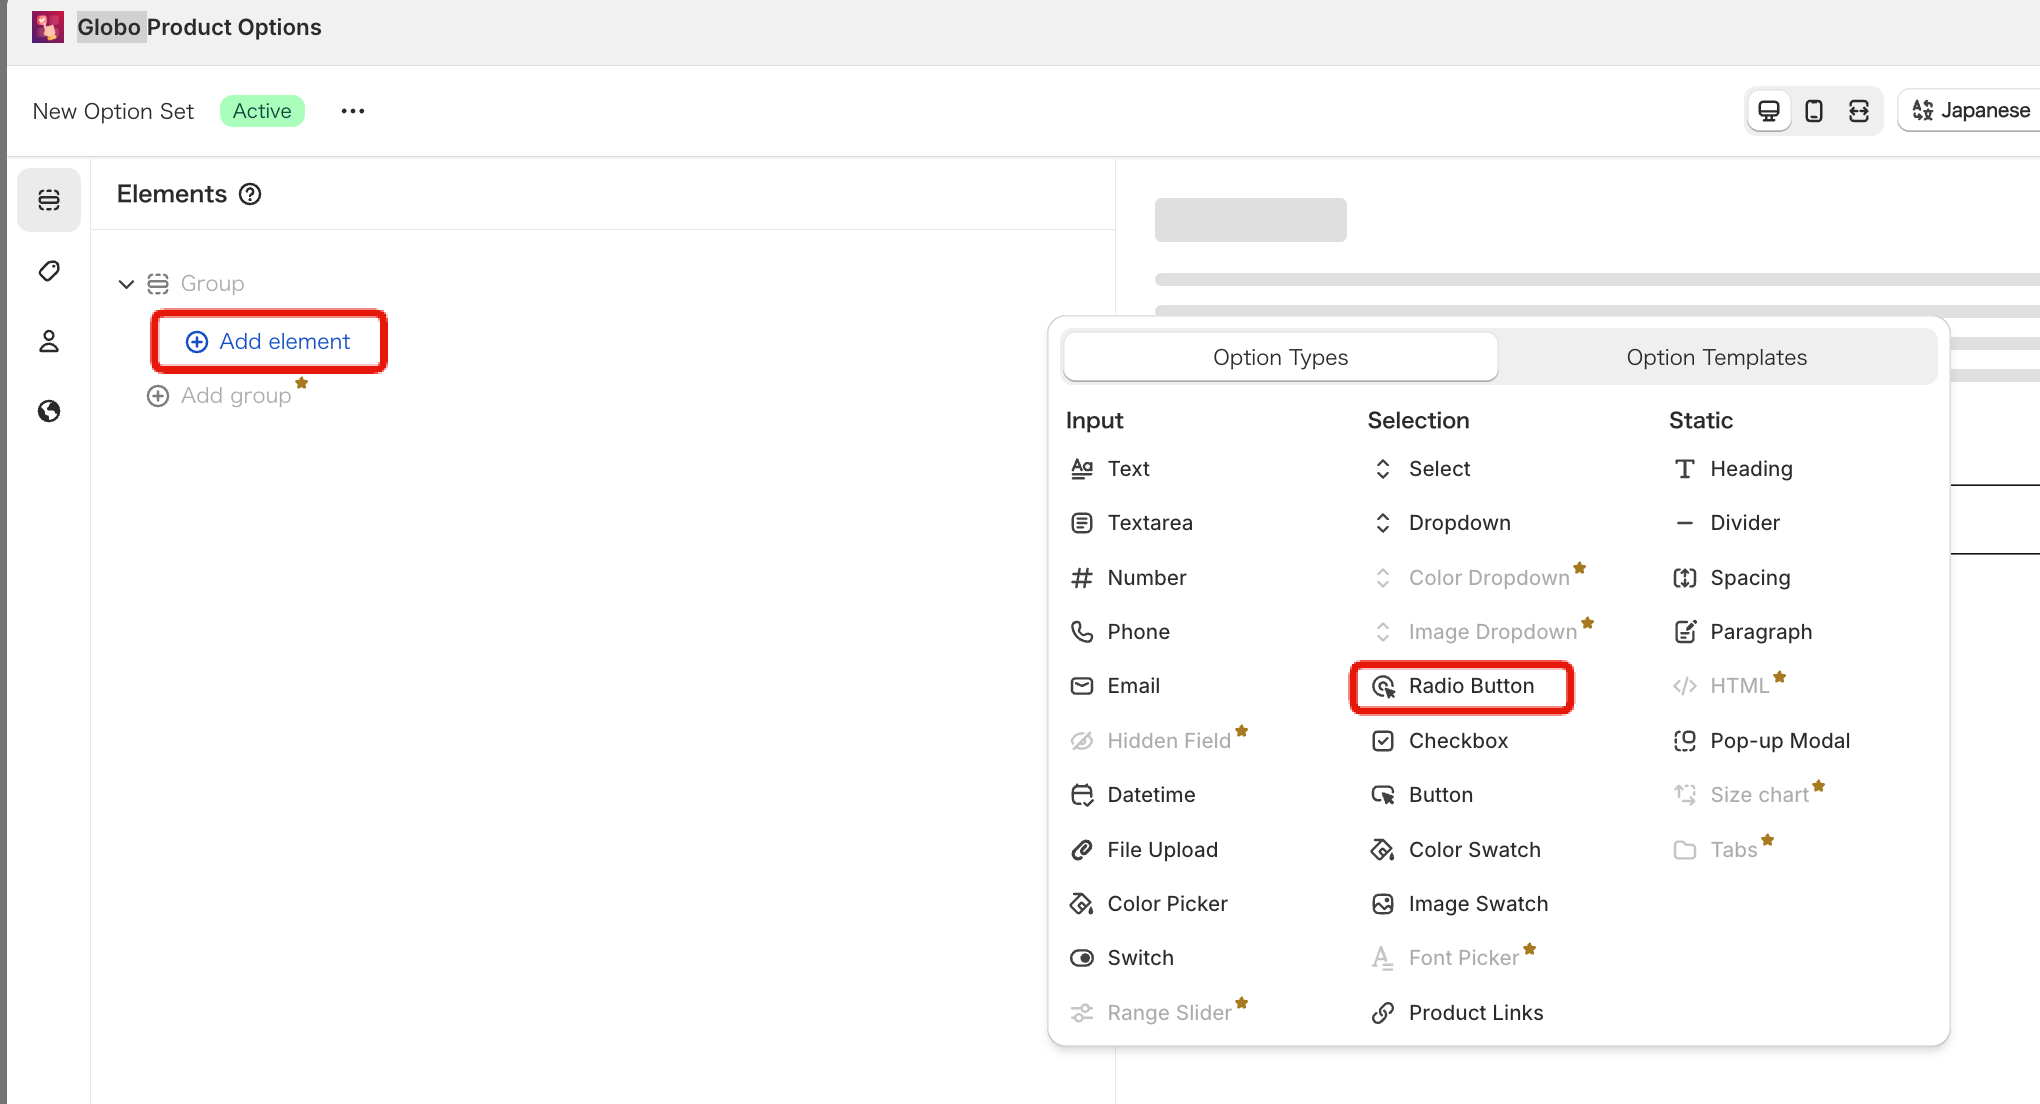This screenshot has height=1104, width=2040.
Task: Open the globe sidebar icon
Action: tap(49, 411)
